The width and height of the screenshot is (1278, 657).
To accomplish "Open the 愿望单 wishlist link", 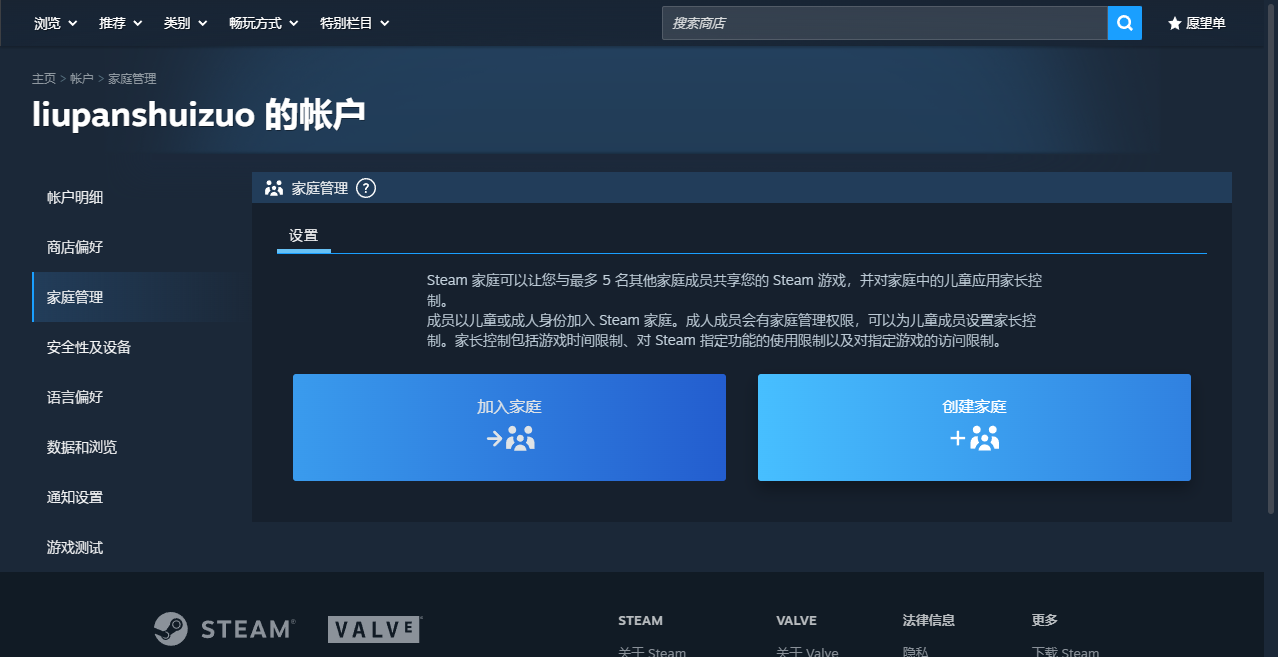I will pos(1196,23).
